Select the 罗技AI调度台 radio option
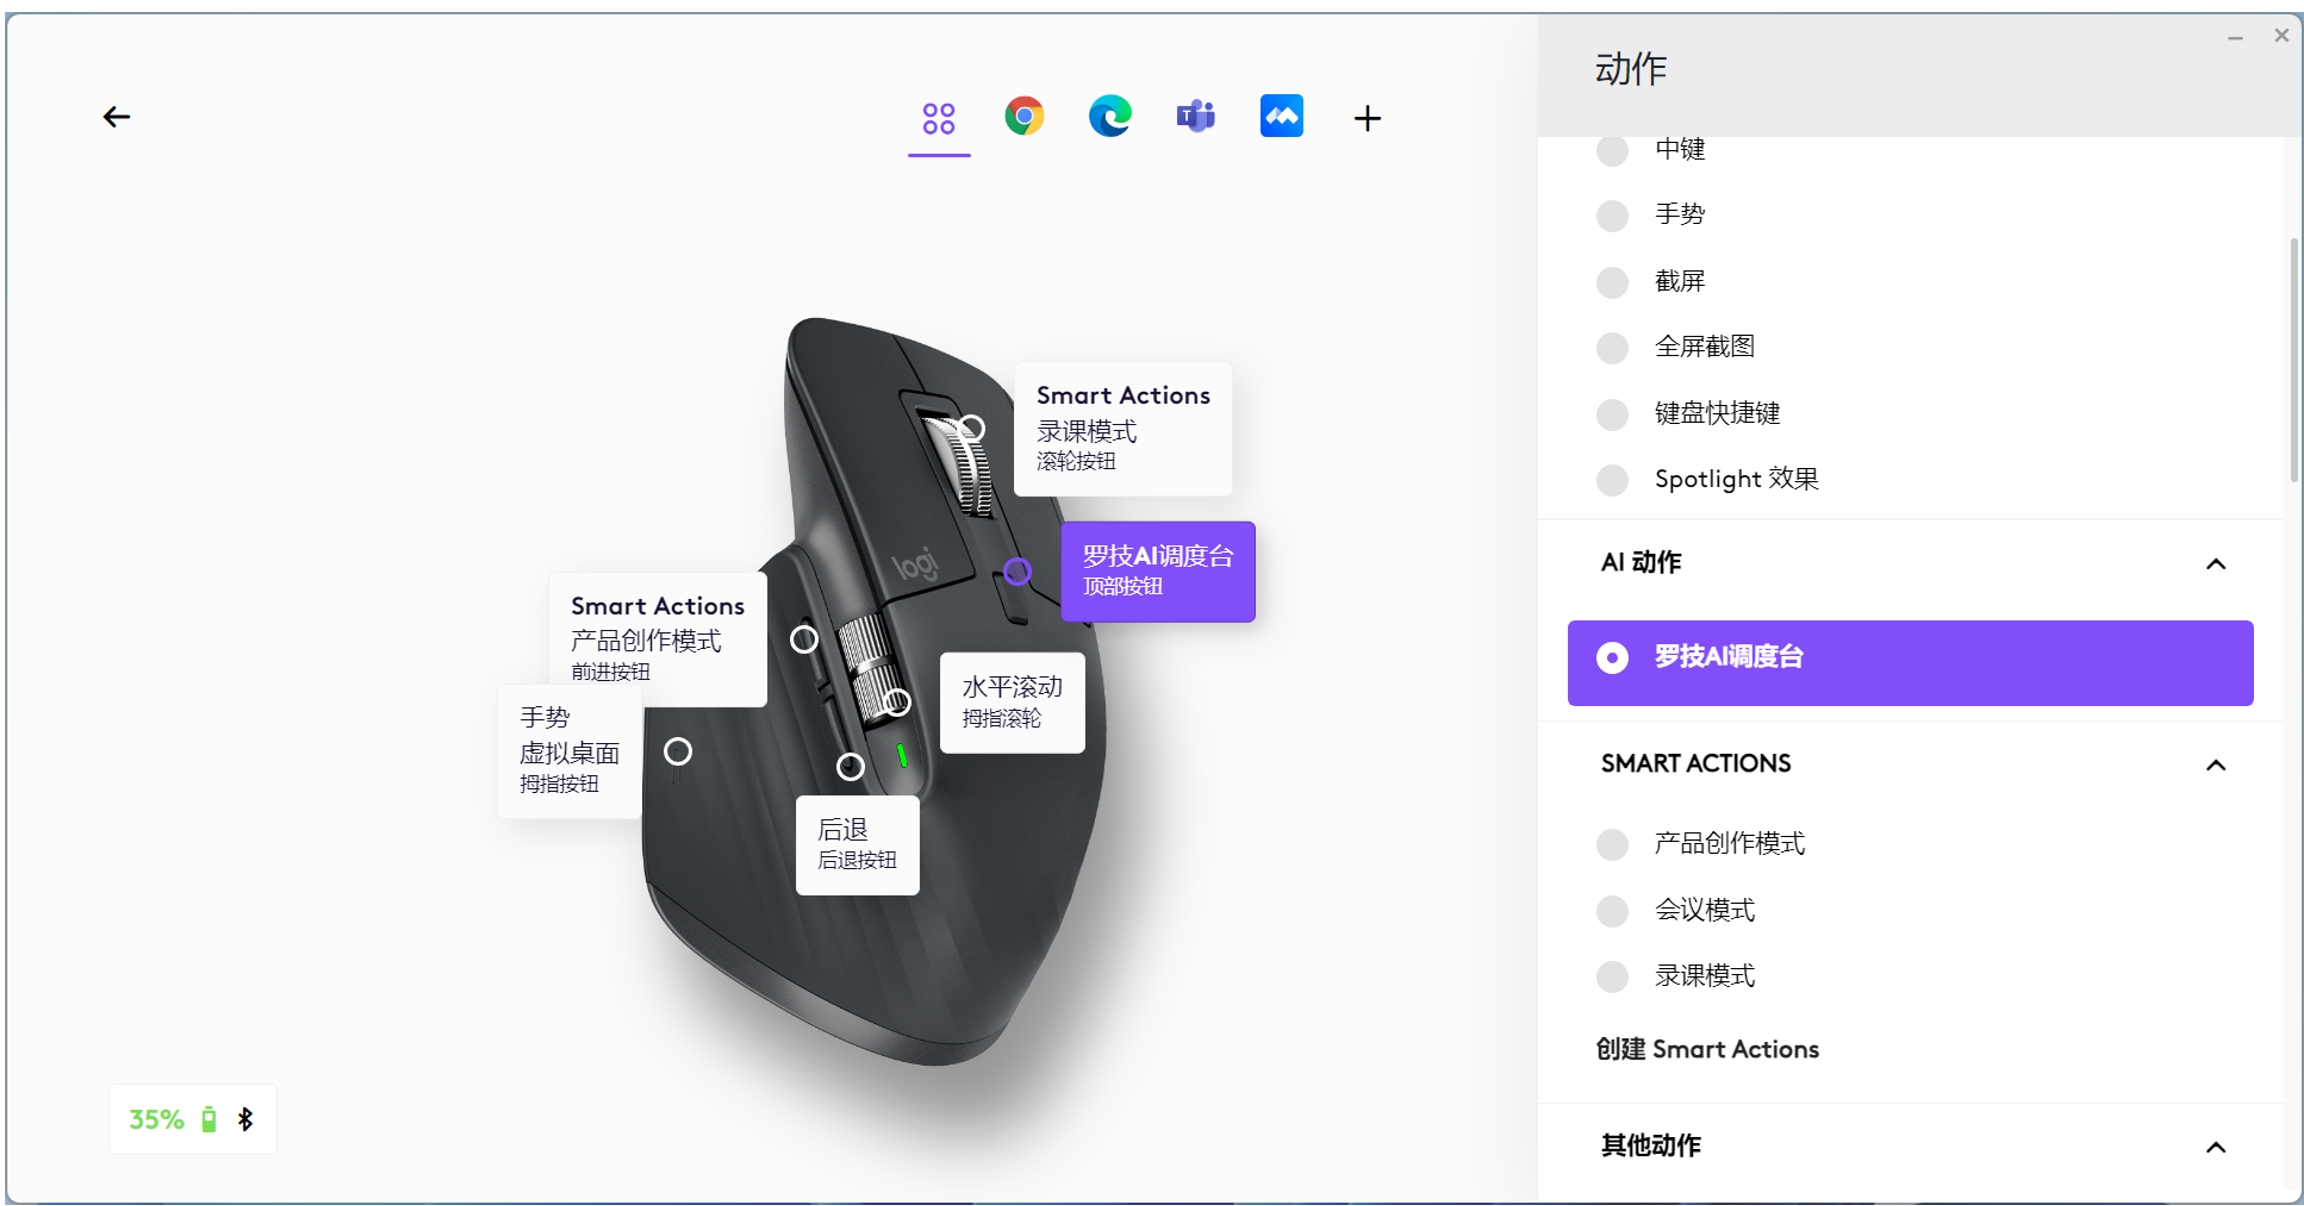This screenshot has width=2304, height=1206. [x=1612, y=658]
